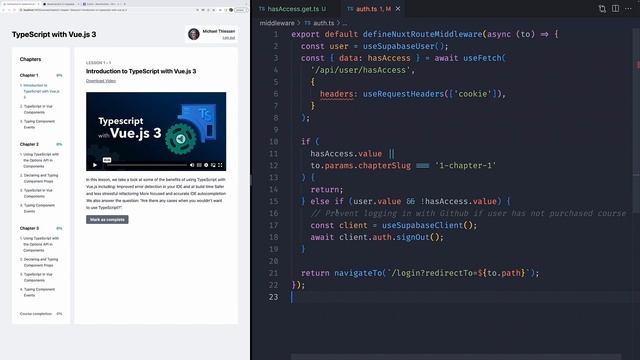Click line number 23 in the gutter

tap(273, 297)
